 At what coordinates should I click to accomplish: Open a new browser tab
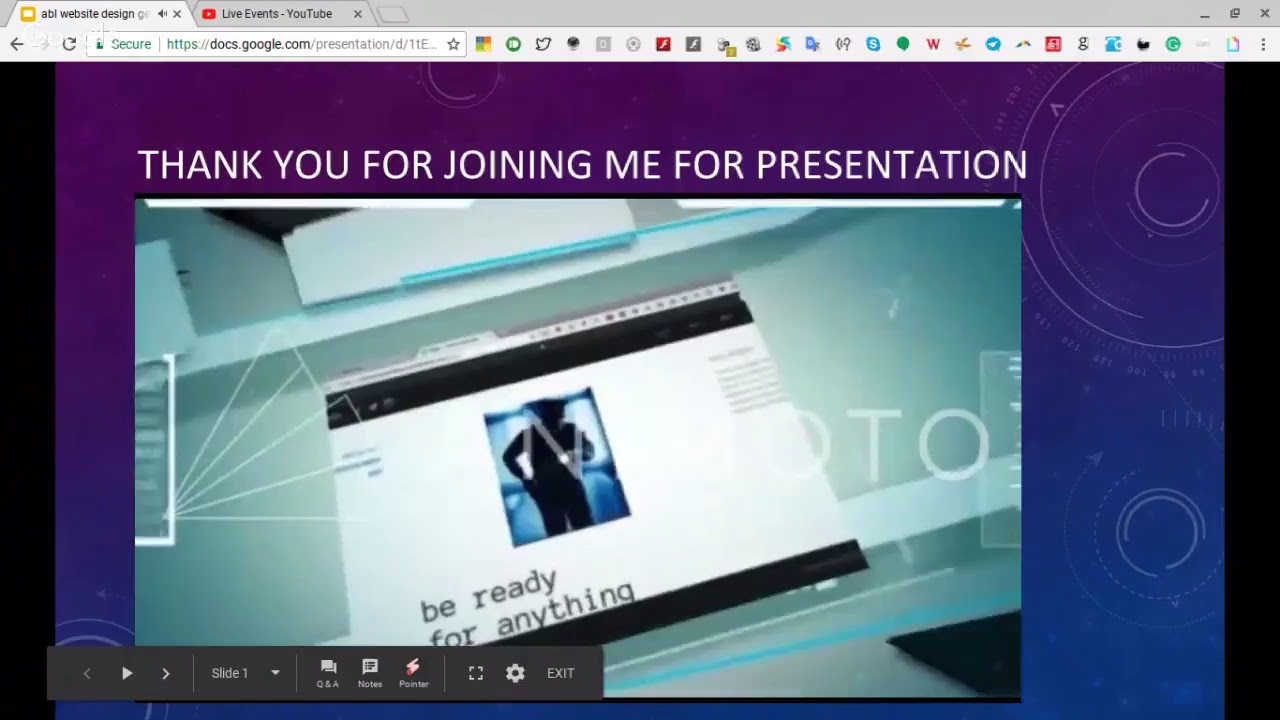[392, 14]
